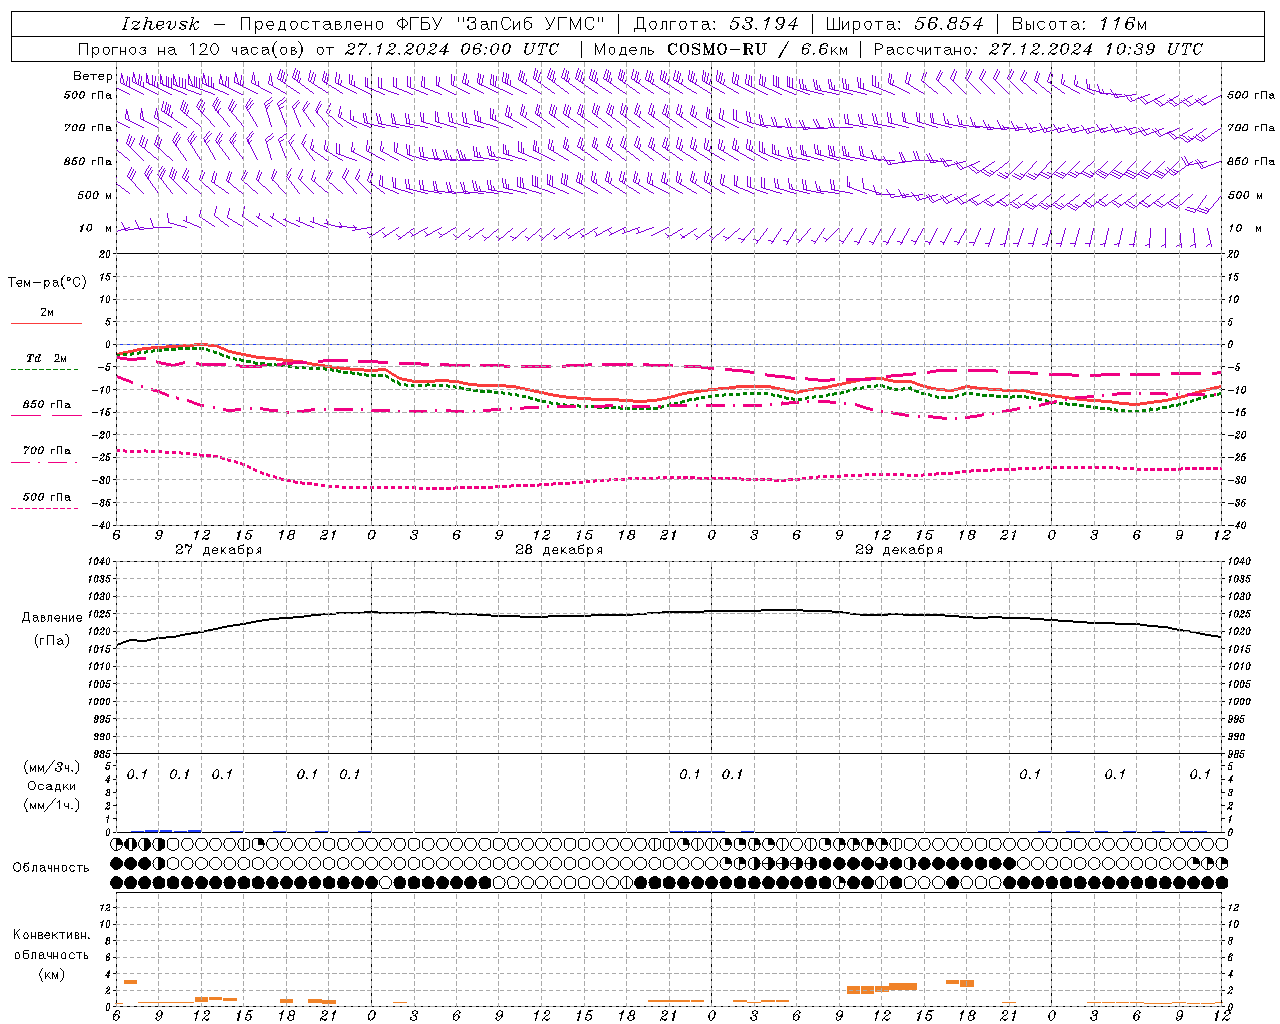Click the dotted line sample under 500 гПа legend
This screenshot has width=1280, height=1024.
pyautogui.click(x=45, y=508)
